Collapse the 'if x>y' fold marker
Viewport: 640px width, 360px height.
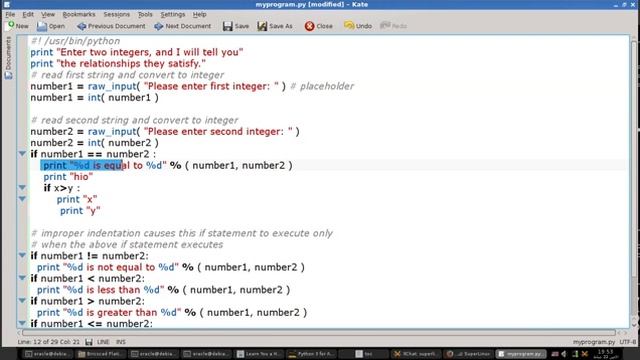tap(22, 188)
